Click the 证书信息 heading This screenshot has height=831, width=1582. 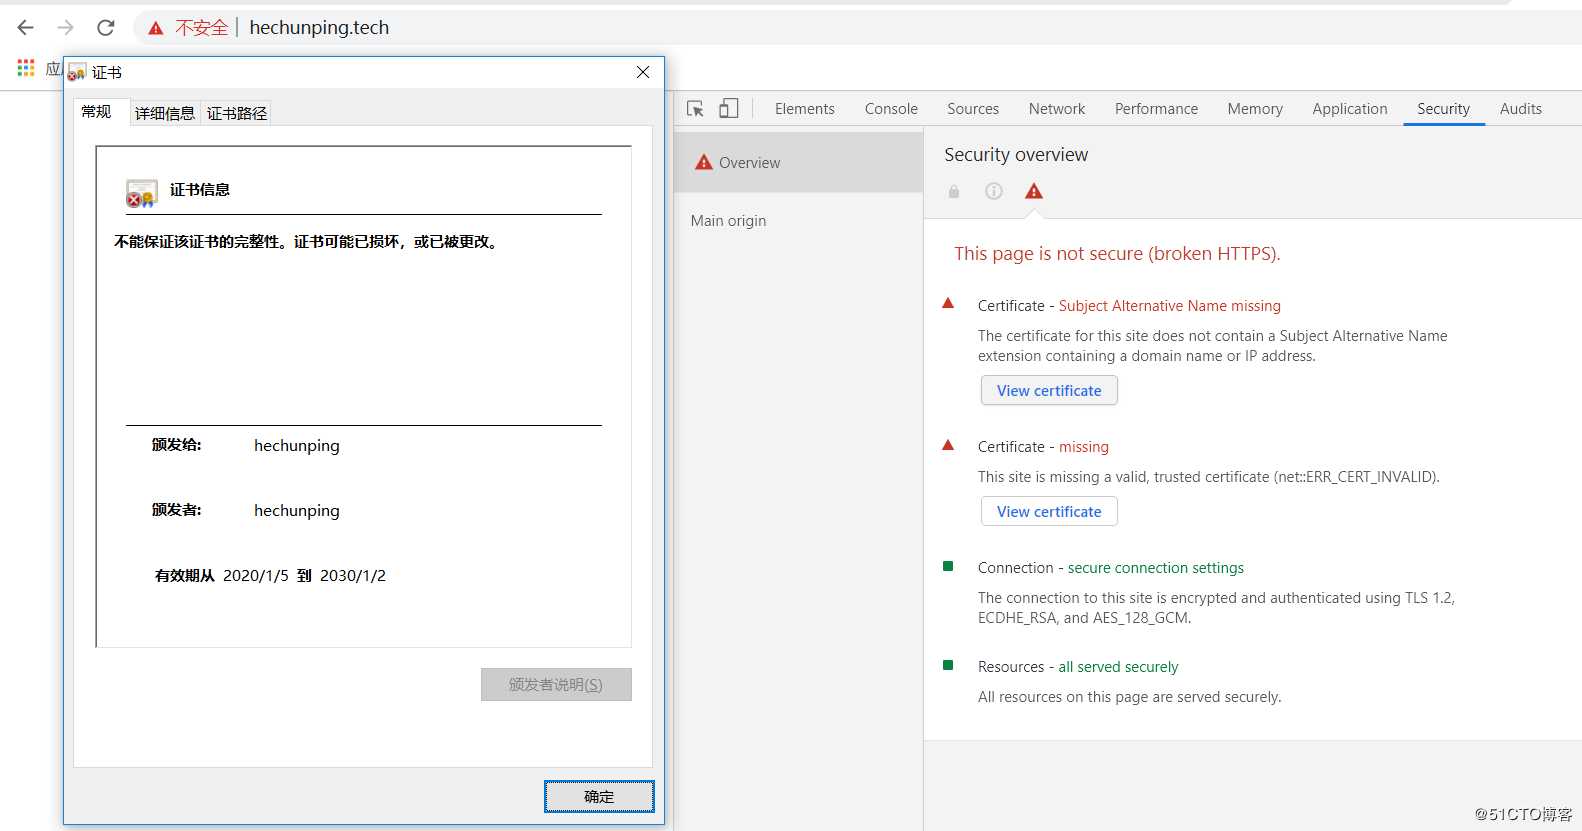pyautogui.click(x=199, y=189)
